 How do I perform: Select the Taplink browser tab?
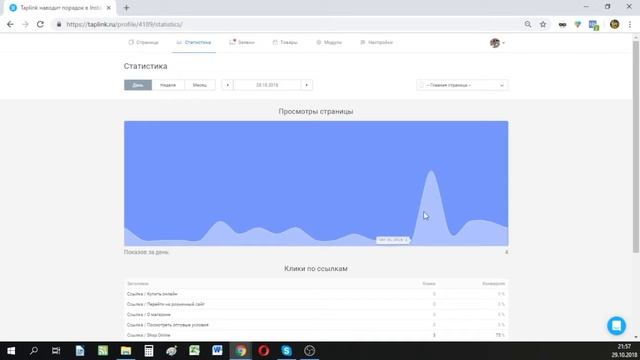pos(60,8)
